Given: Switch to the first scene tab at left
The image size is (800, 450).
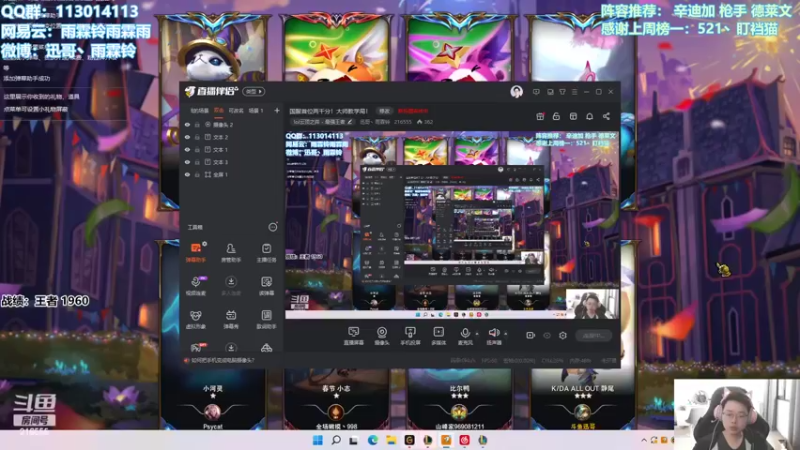Looking at the screenshot, I should (199, 110).
